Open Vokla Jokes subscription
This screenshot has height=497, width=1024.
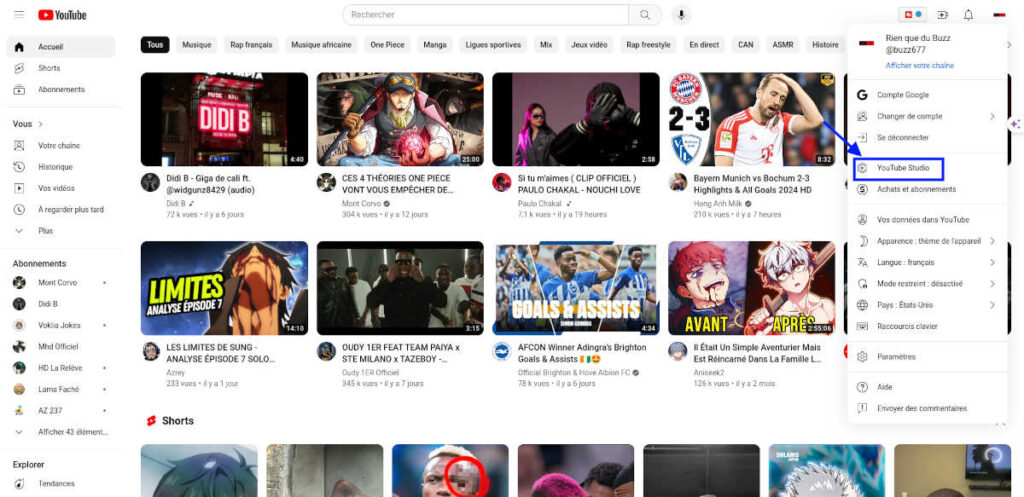61,325
